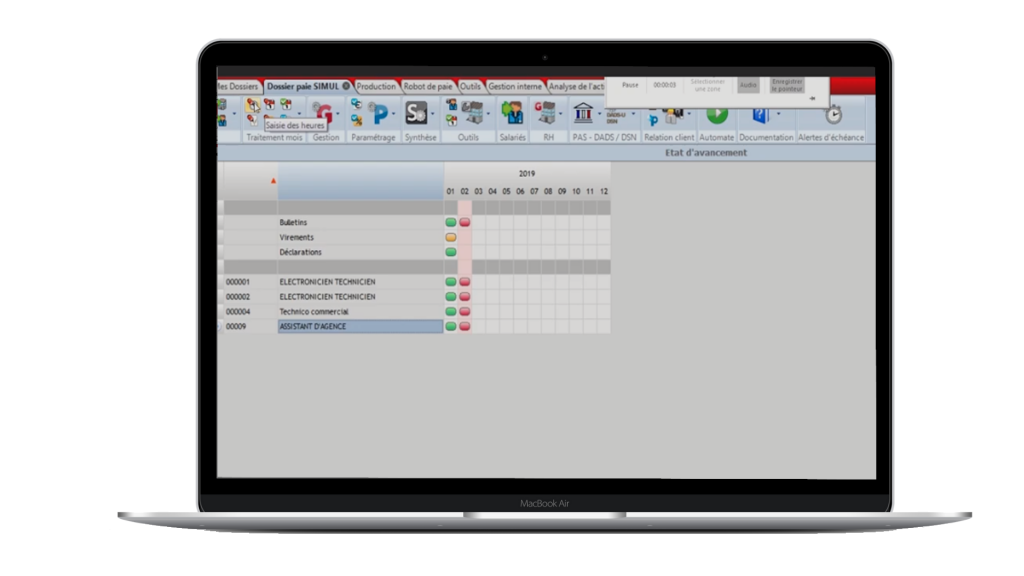Screen dimensions: 1024x576
Task: Click the month 03 column header
Action: [479, 191]
